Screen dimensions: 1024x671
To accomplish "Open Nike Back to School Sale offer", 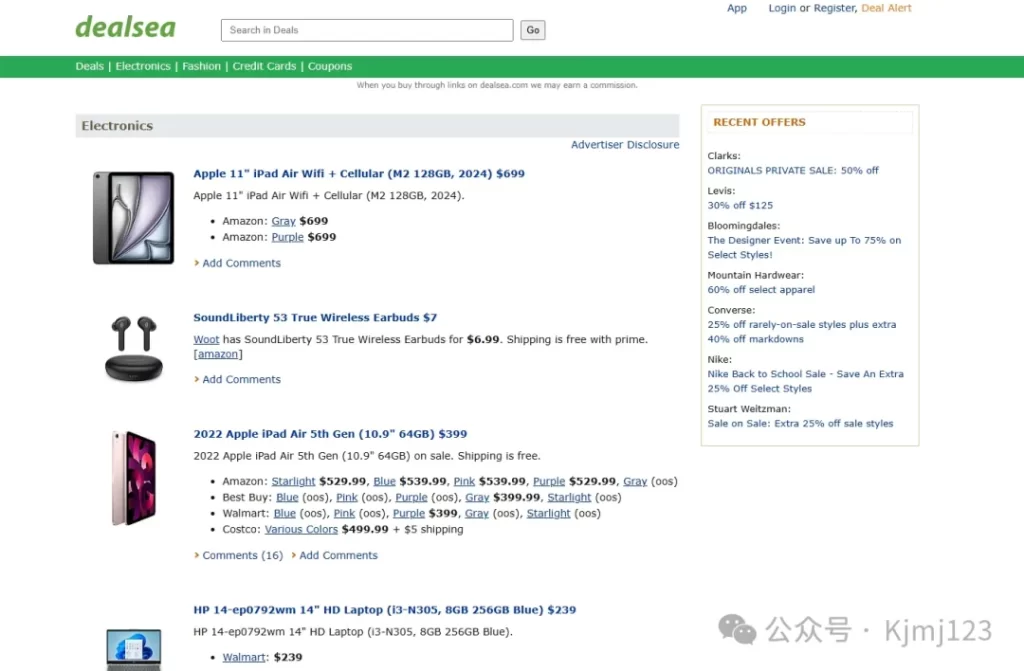I will [x=805, y=381].
